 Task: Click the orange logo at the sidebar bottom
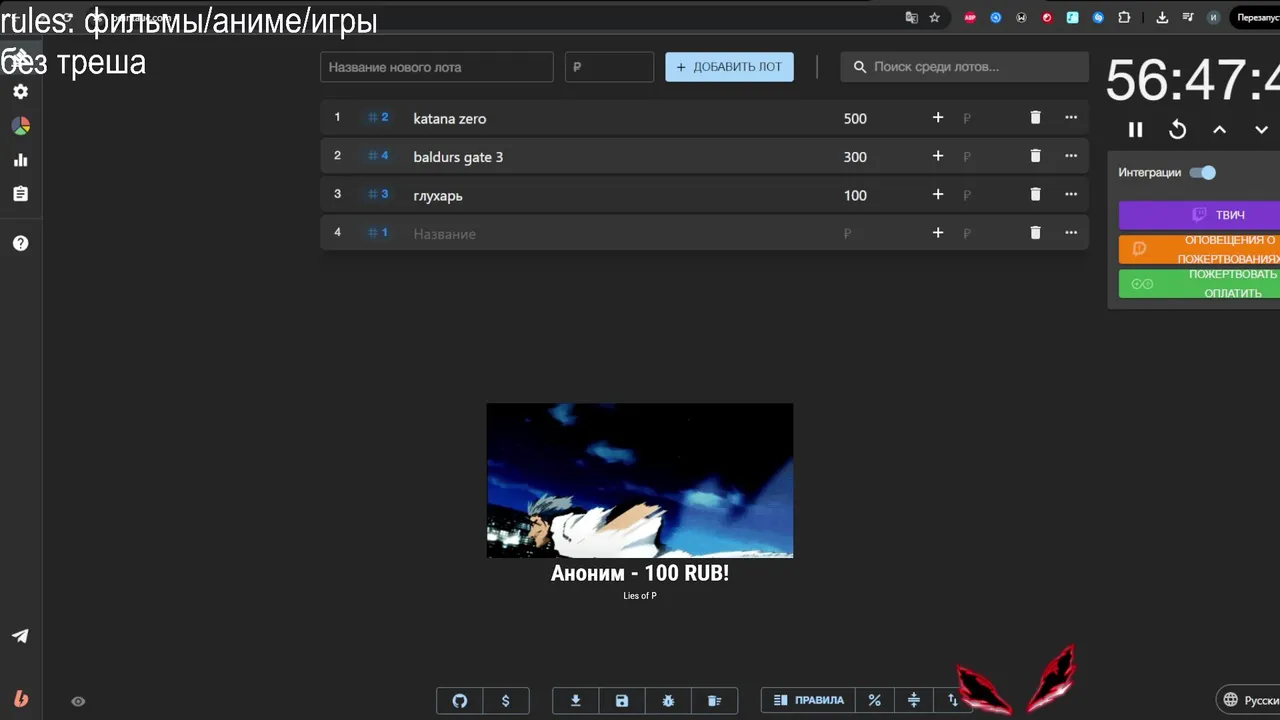coord(20,698)
